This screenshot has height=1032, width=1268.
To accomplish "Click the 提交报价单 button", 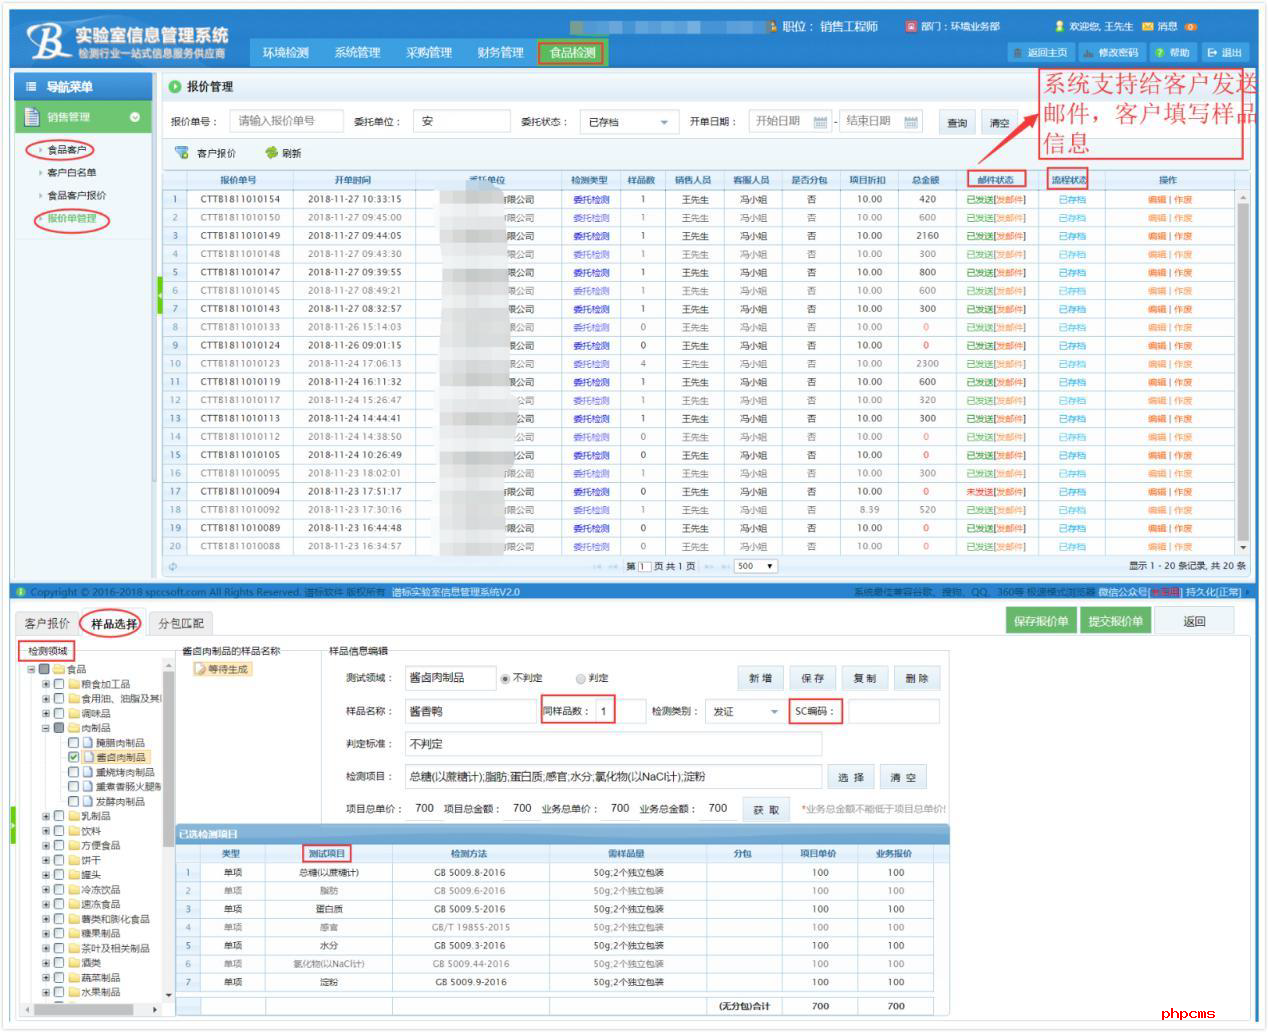I will (x=1114, y=621).
